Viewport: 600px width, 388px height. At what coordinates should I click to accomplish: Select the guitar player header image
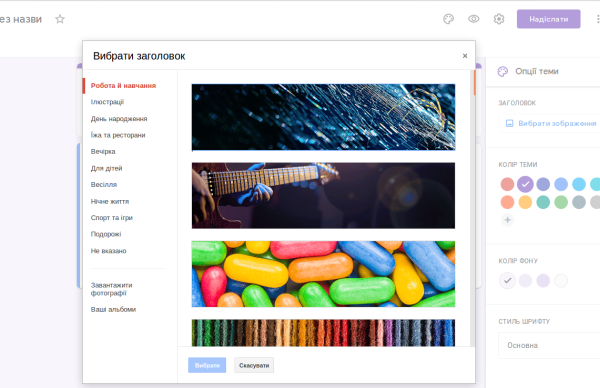click(323, 196)
